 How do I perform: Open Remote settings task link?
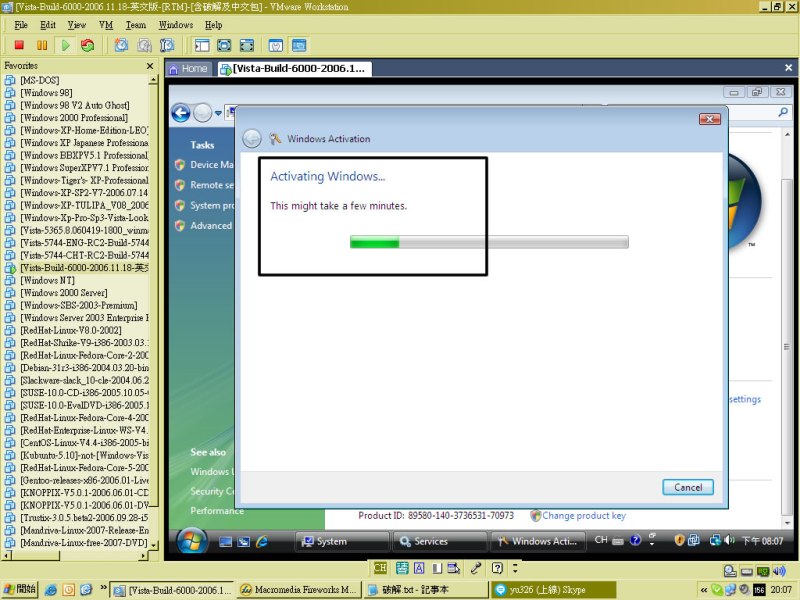(x=211, y=185)
